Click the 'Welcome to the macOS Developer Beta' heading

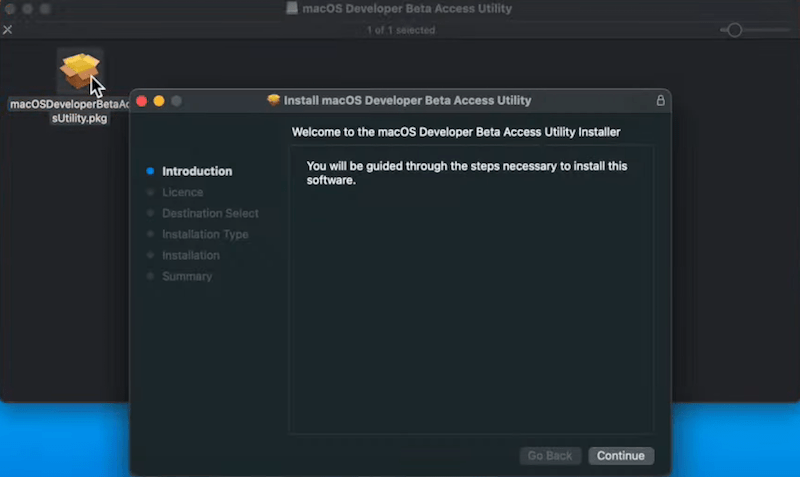(456, 132)
